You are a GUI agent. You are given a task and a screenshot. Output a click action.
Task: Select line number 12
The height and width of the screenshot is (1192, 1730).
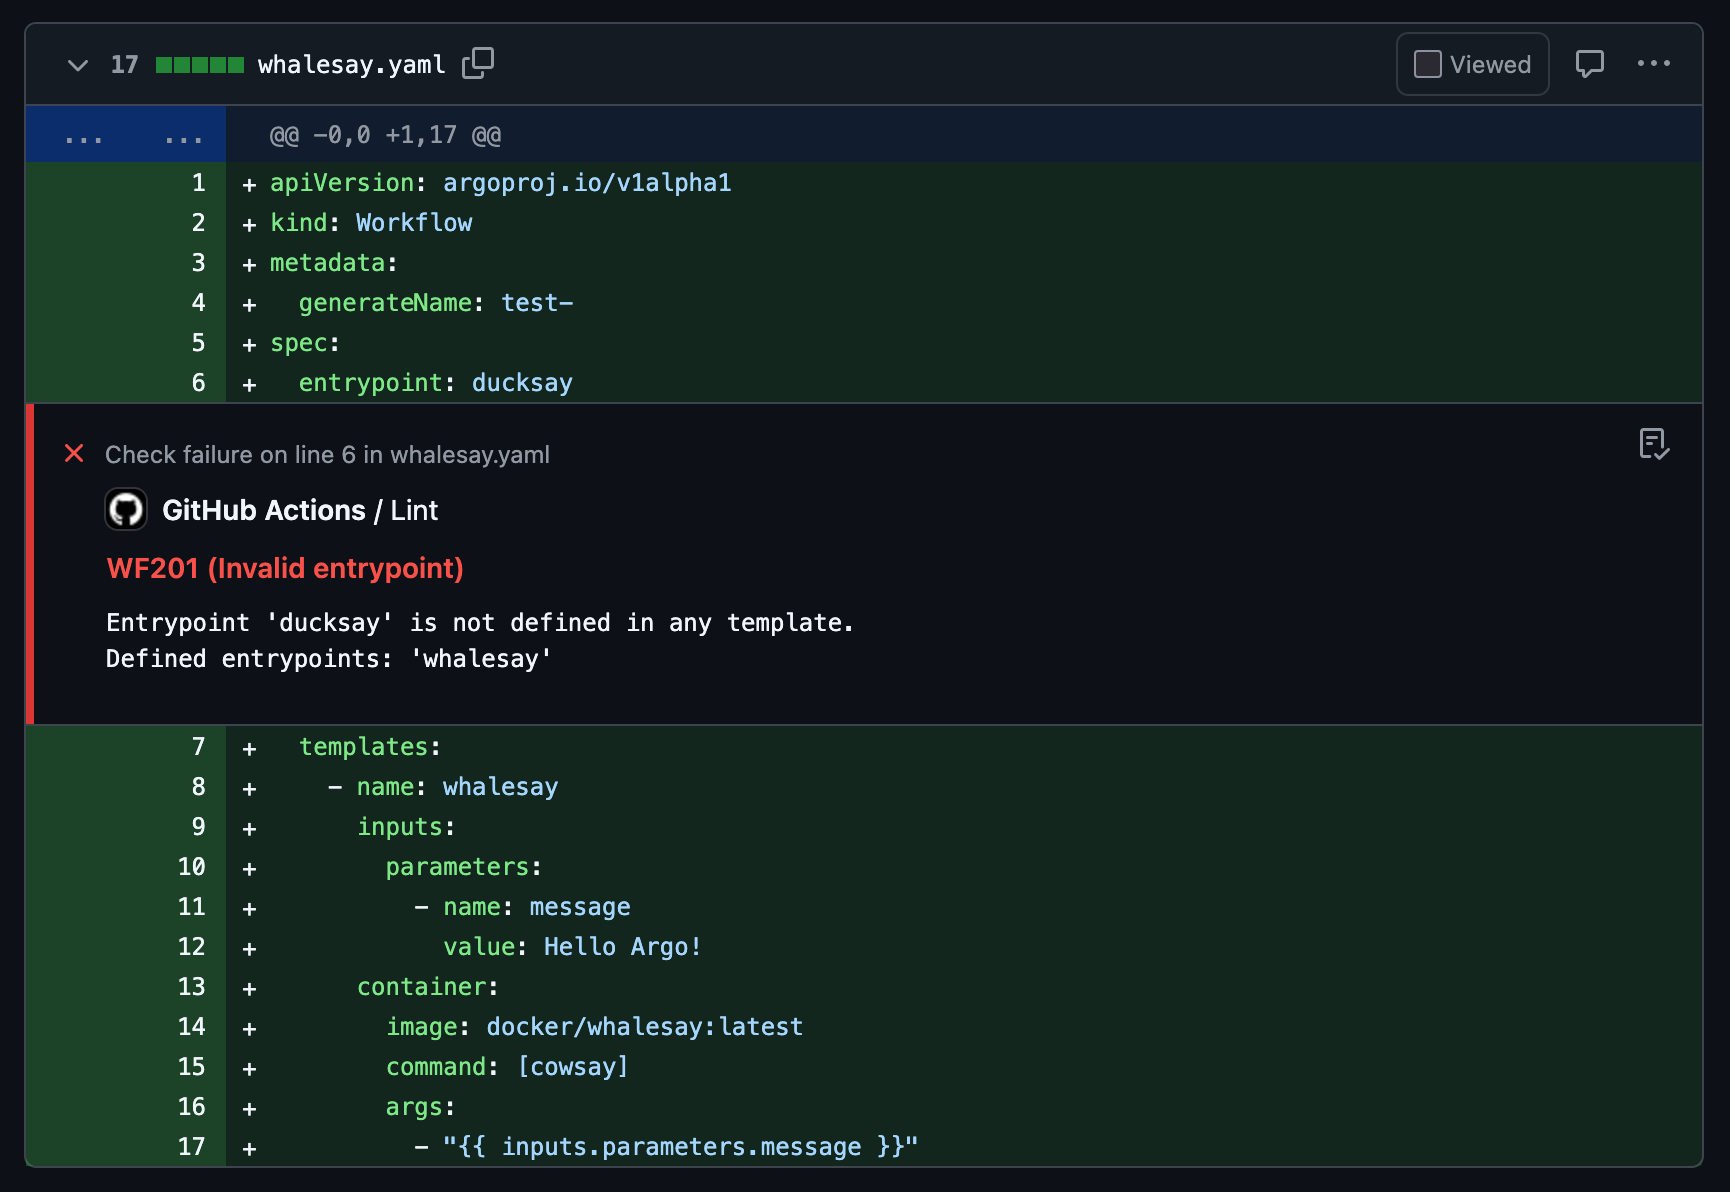[x=191, y=947]
